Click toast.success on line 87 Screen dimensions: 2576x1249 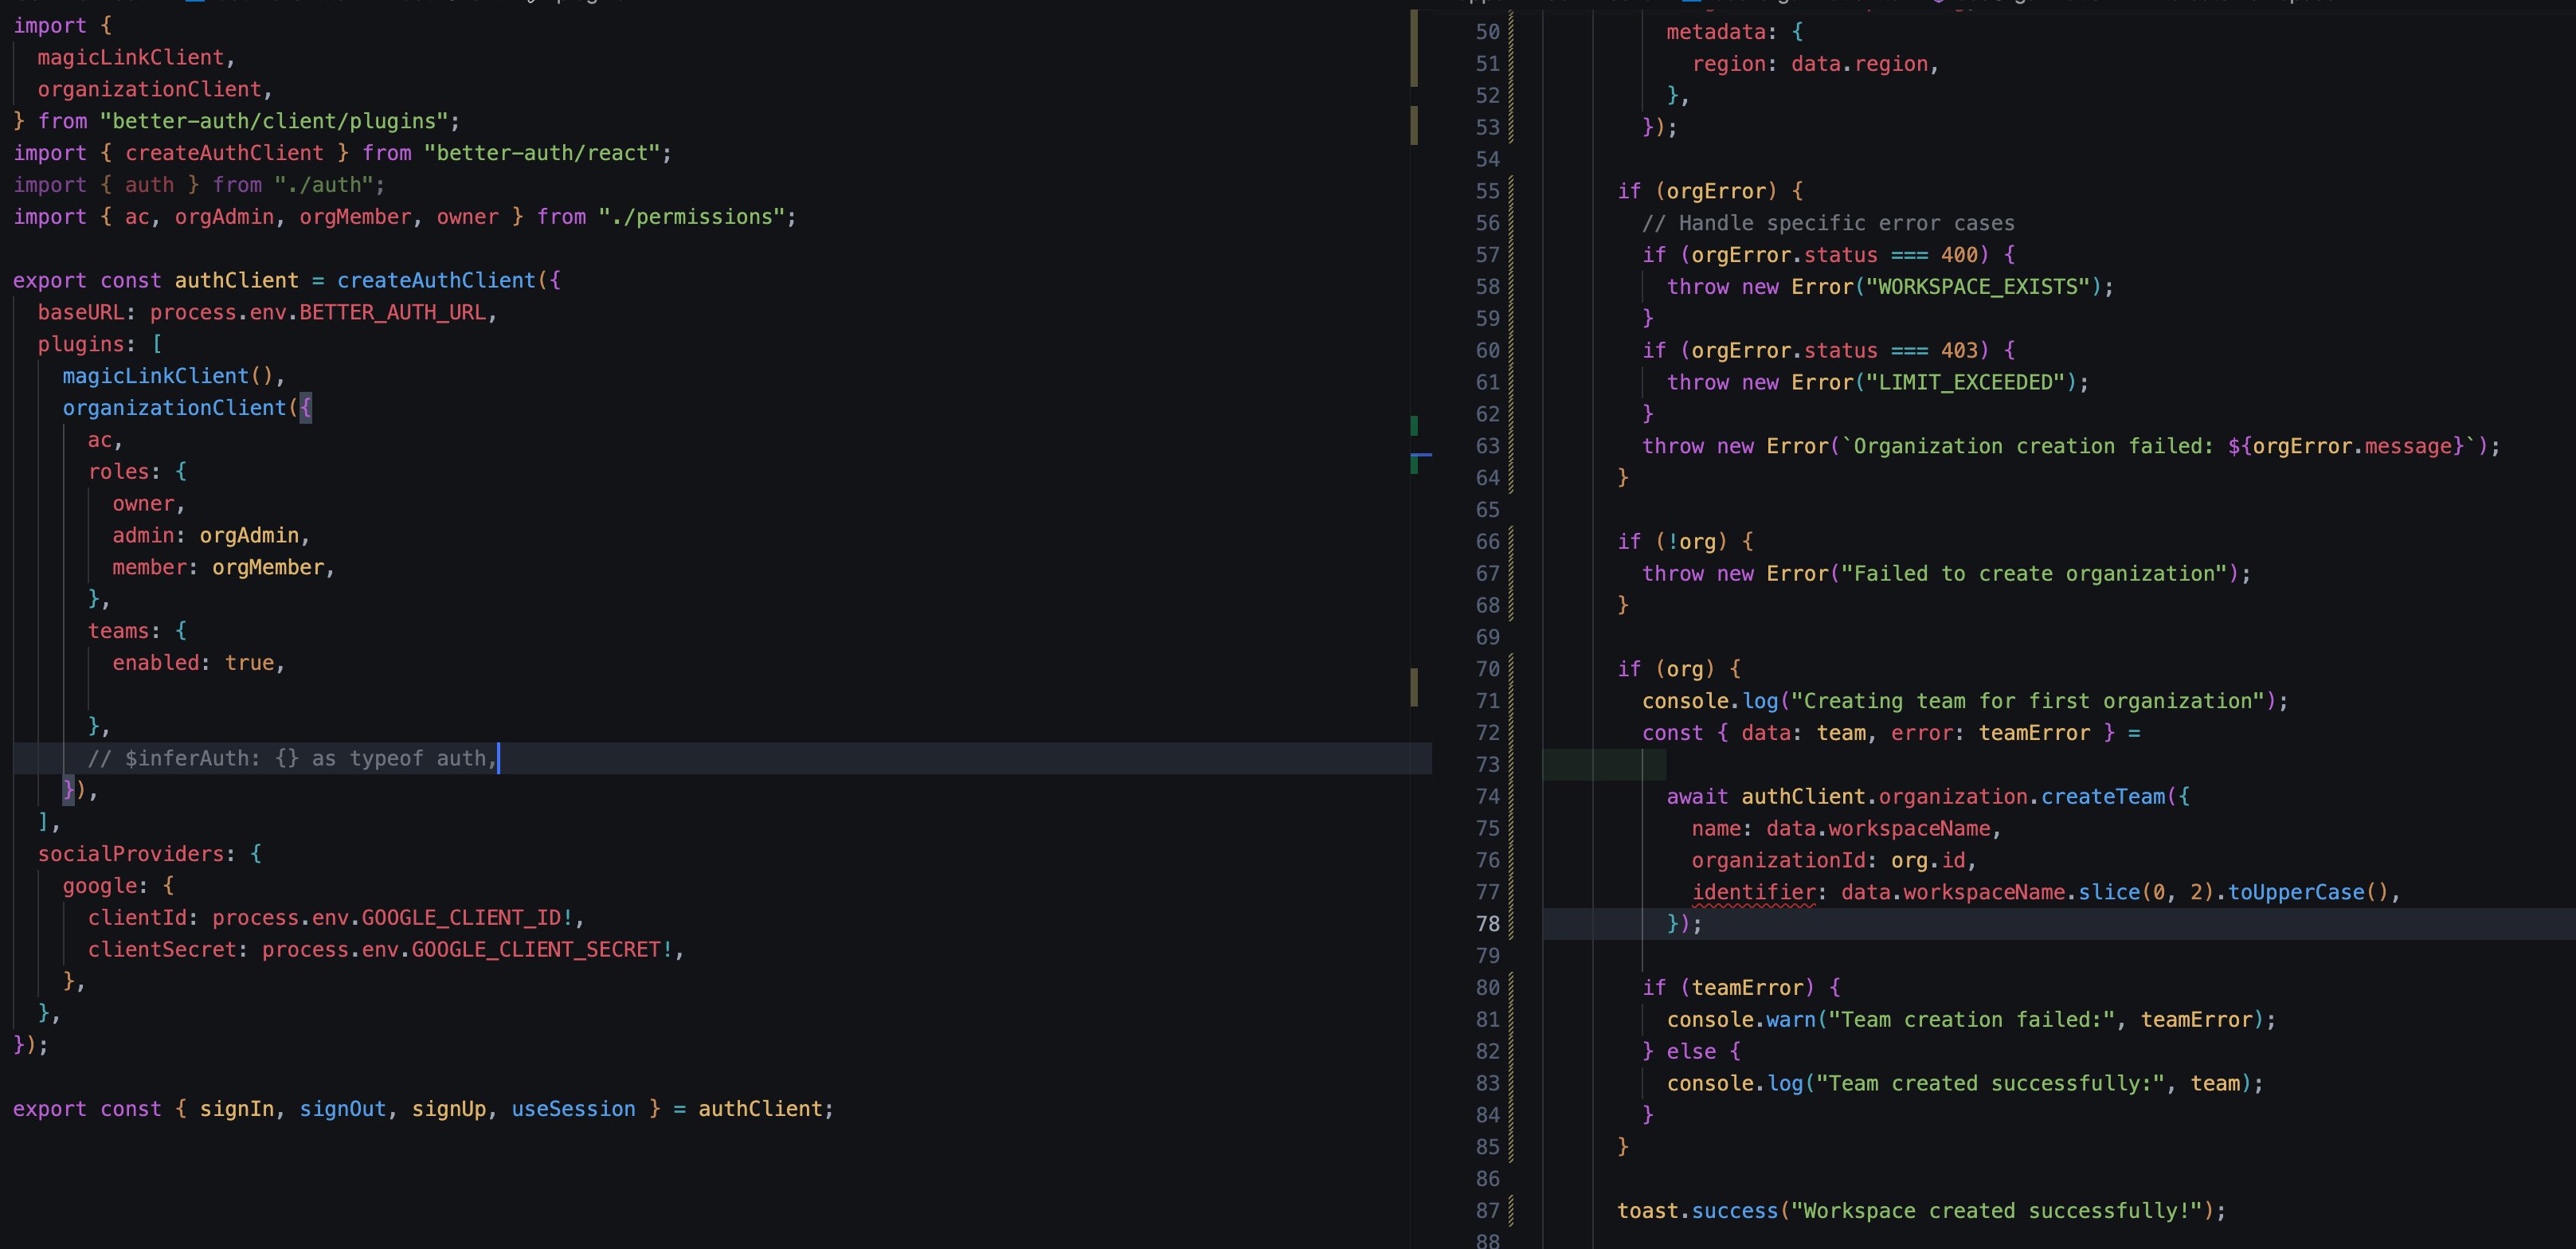click(x=1697, y=1211)
